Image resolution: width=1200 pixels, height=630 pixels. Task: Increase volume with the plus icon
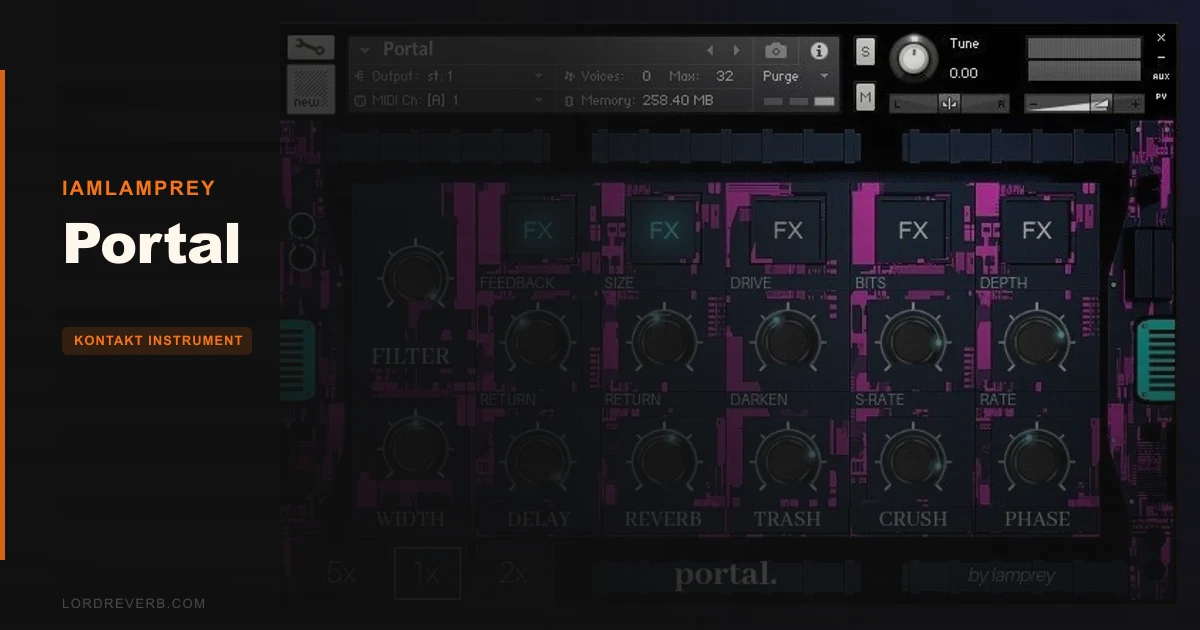1134,103
